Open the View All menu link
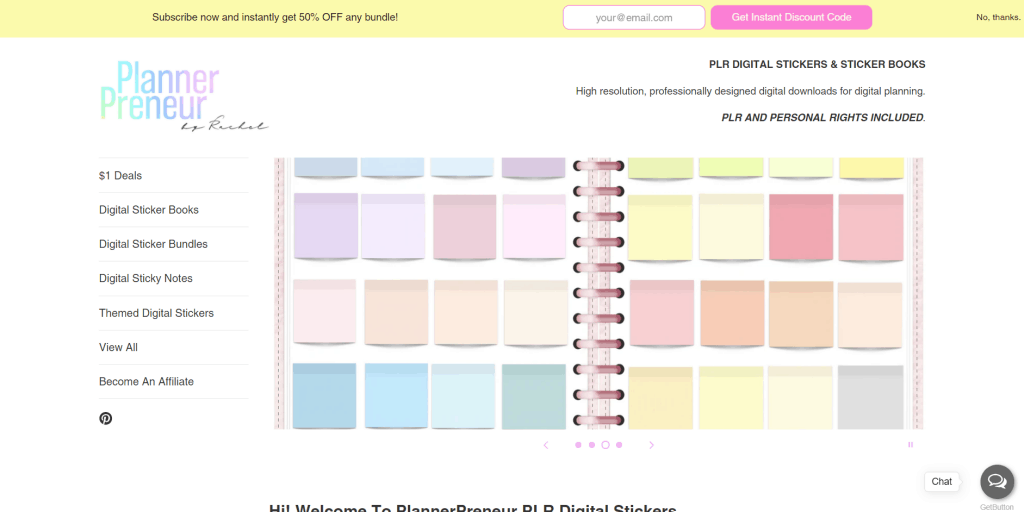1024x512 pixels. click(x=118, y=347)
